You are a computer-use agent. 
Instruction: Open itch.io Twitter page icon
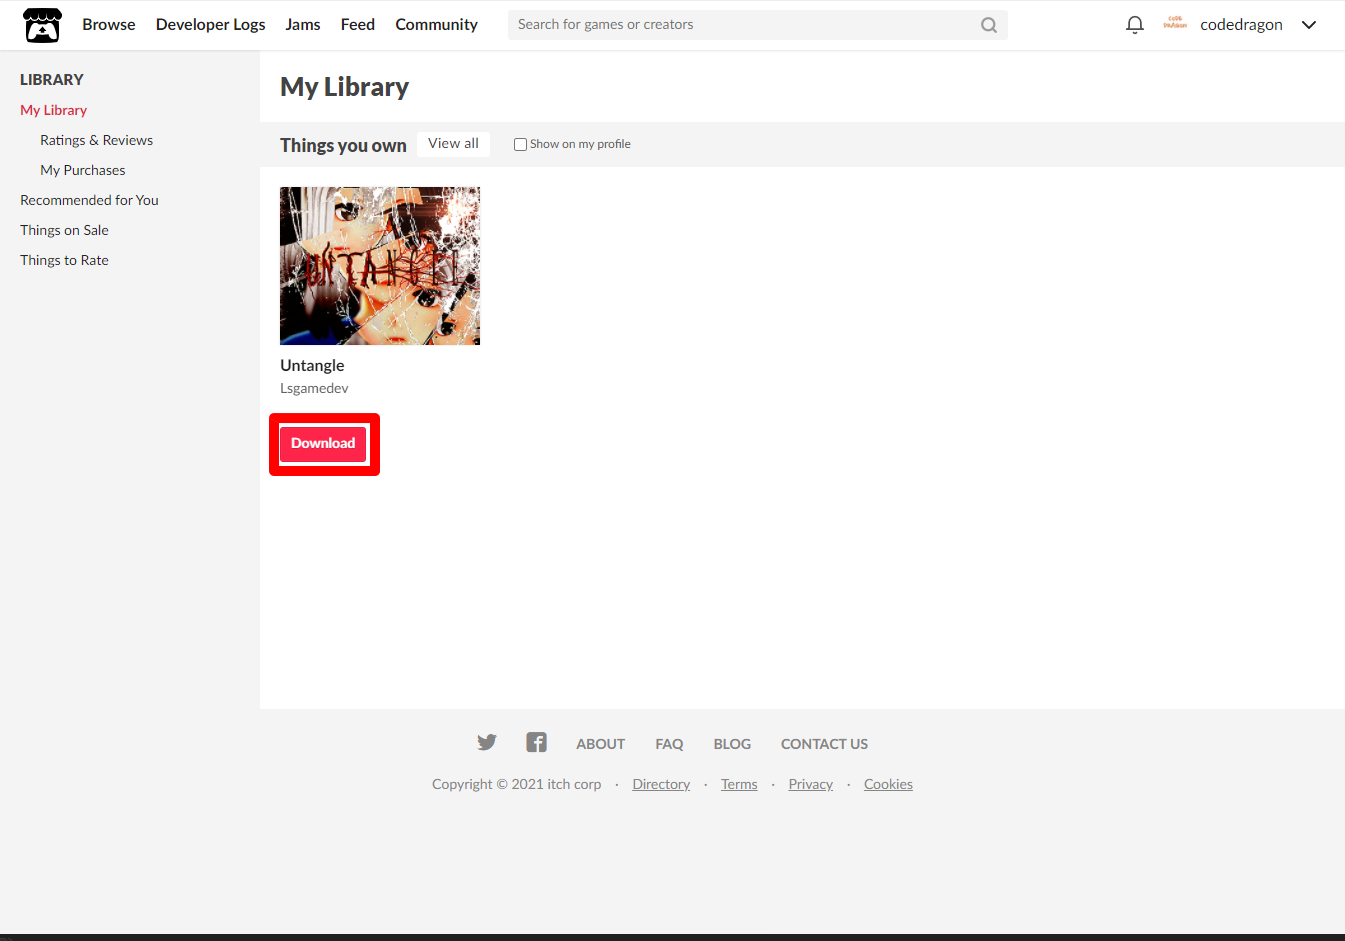(487, 742)
